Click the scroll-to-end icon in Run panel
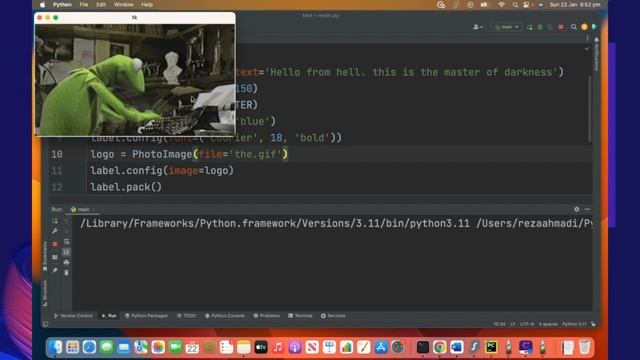Screen dimensions: 640x360 [x=67, y=252]
